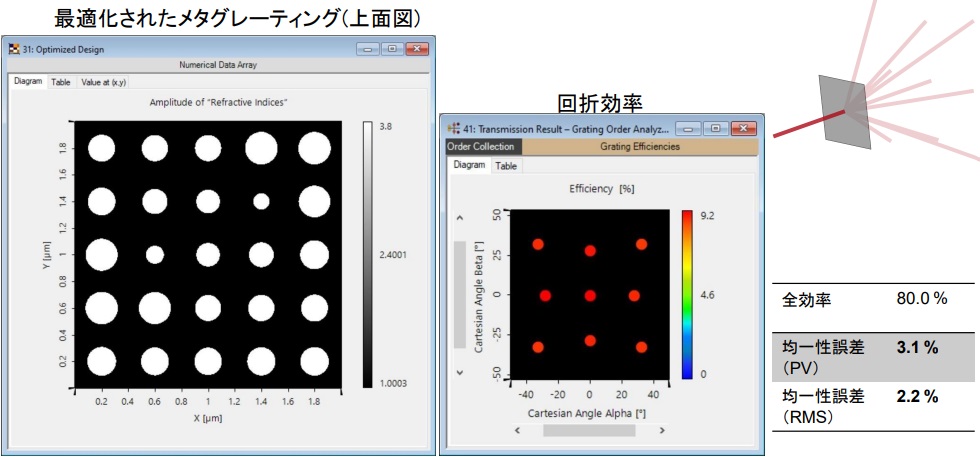Click the Transmission Result window title icon
This screenshot has height=457, width=980.
pos(455,128)
